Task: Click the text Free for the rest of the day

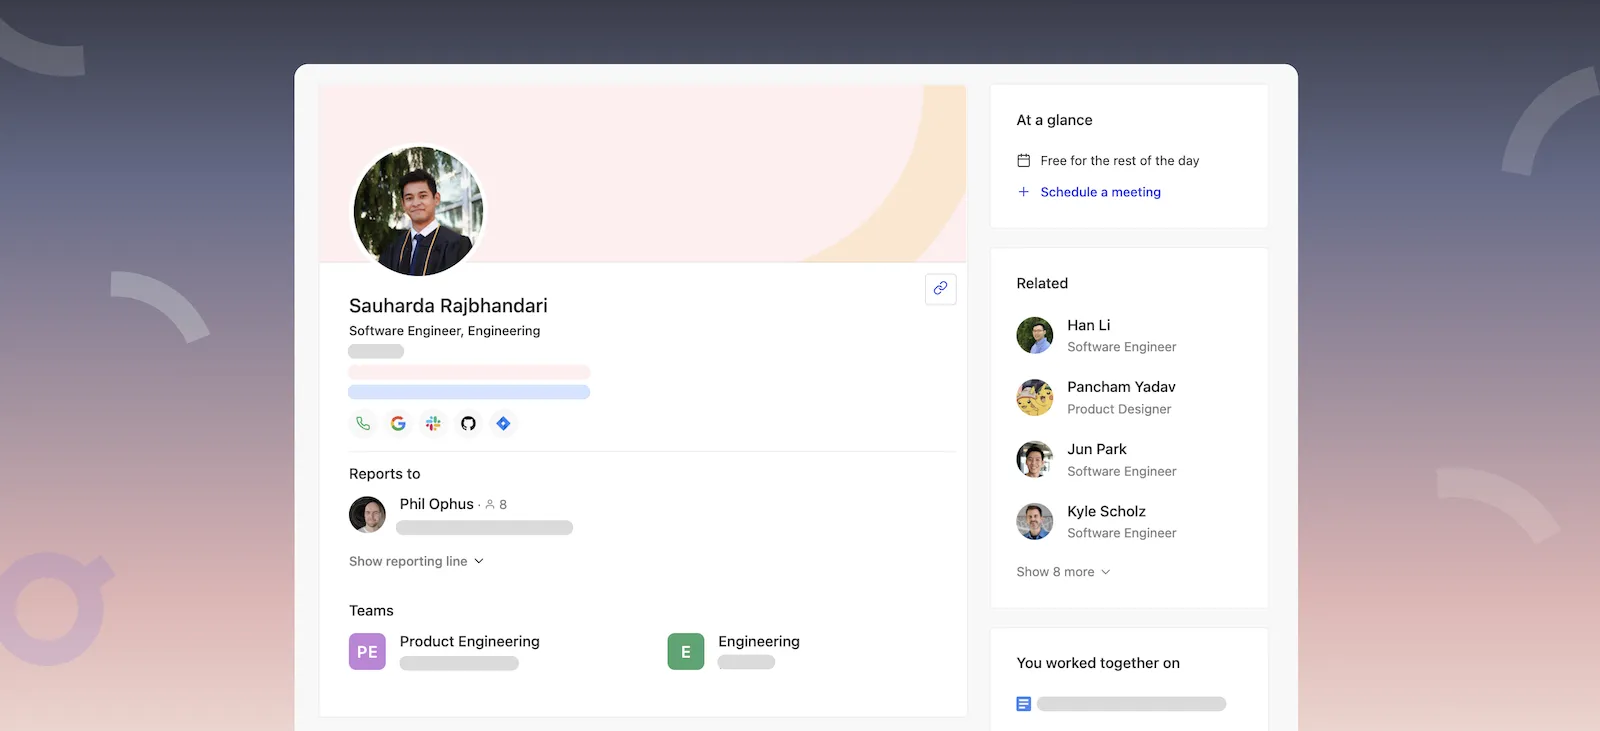Action: pyautogui.click(x=1120, y=161)
